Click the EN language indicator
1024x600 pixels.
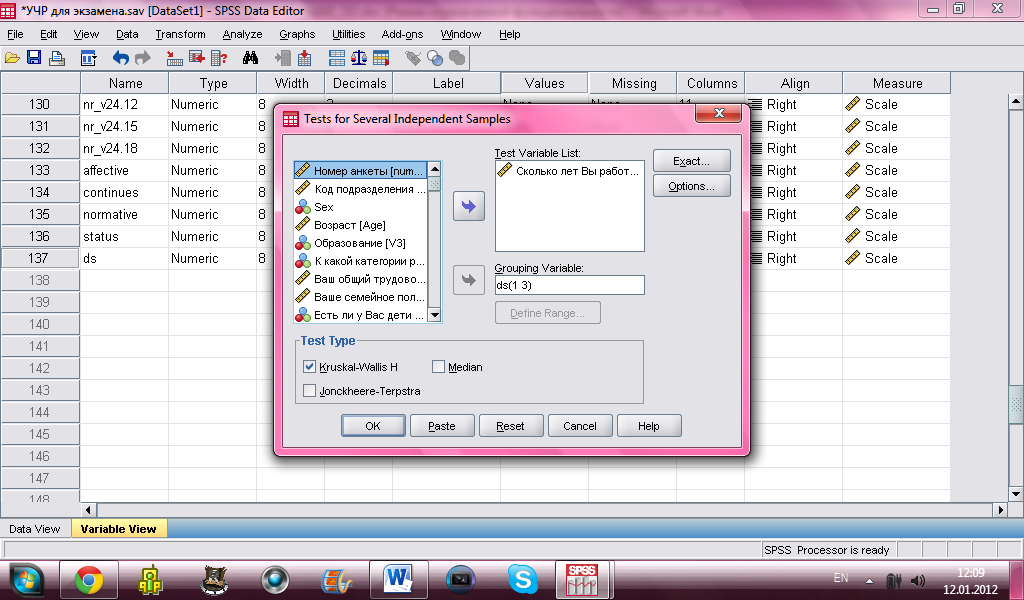(x=841, y=578)
